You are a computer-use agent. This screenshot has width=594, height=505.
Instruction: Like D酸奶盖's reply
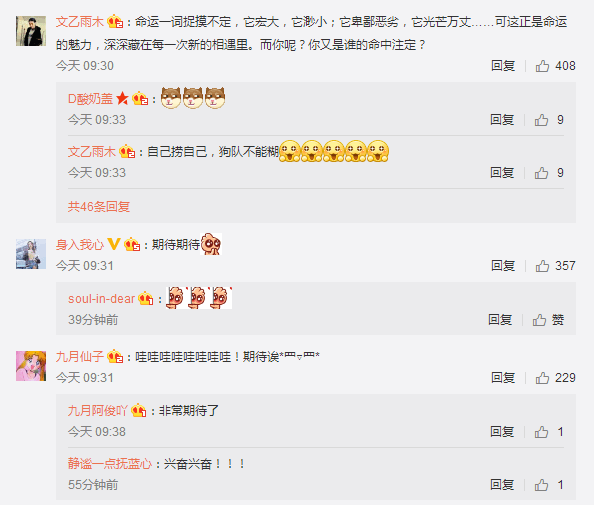(x=549, y=120)
